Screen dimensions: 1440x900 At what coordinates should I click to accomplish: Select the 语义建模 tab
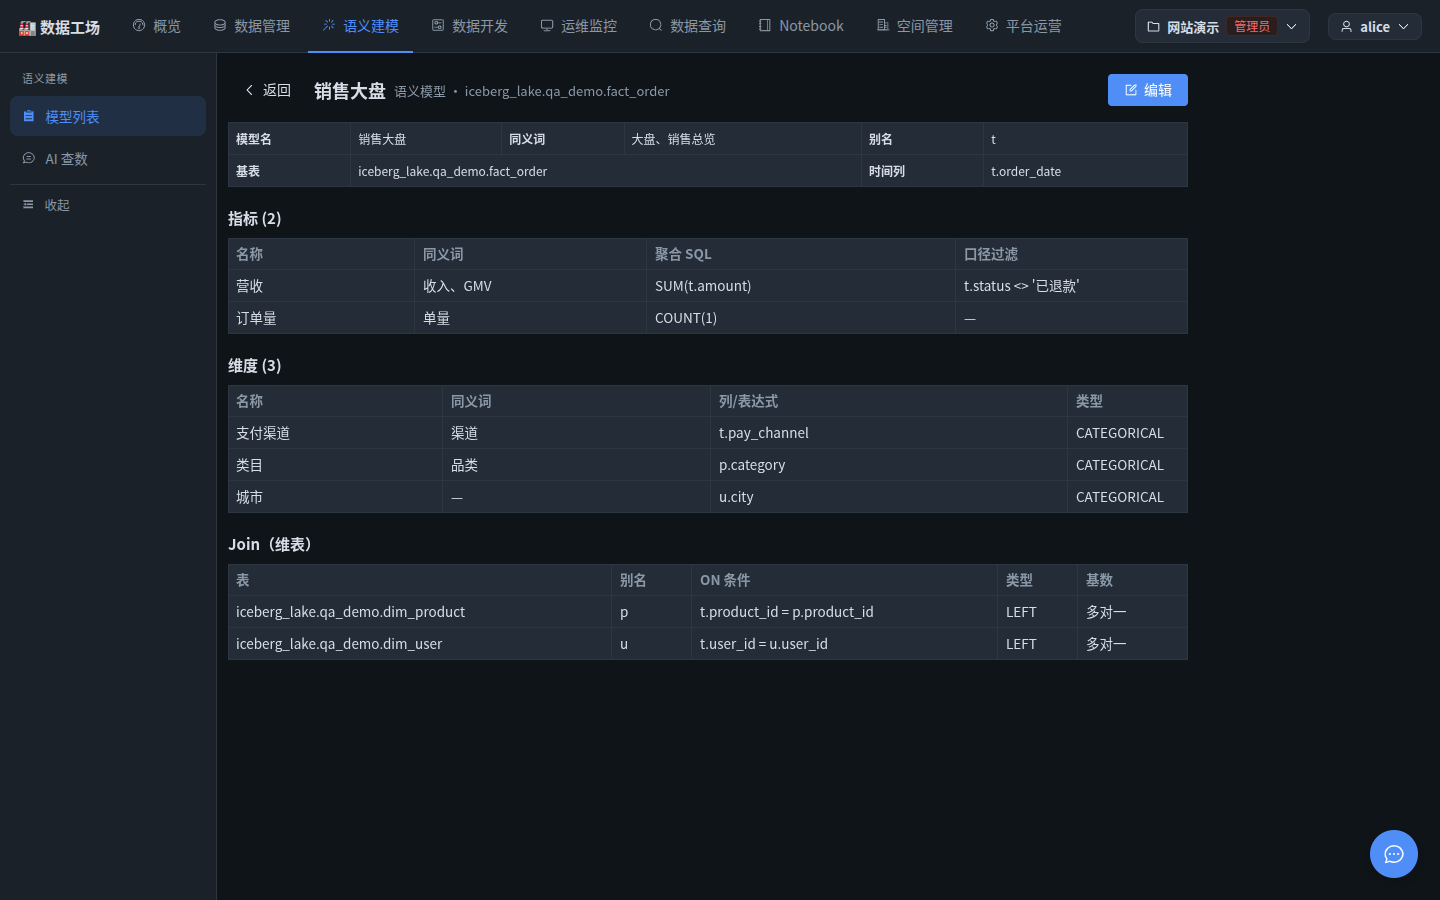(361, 26)
